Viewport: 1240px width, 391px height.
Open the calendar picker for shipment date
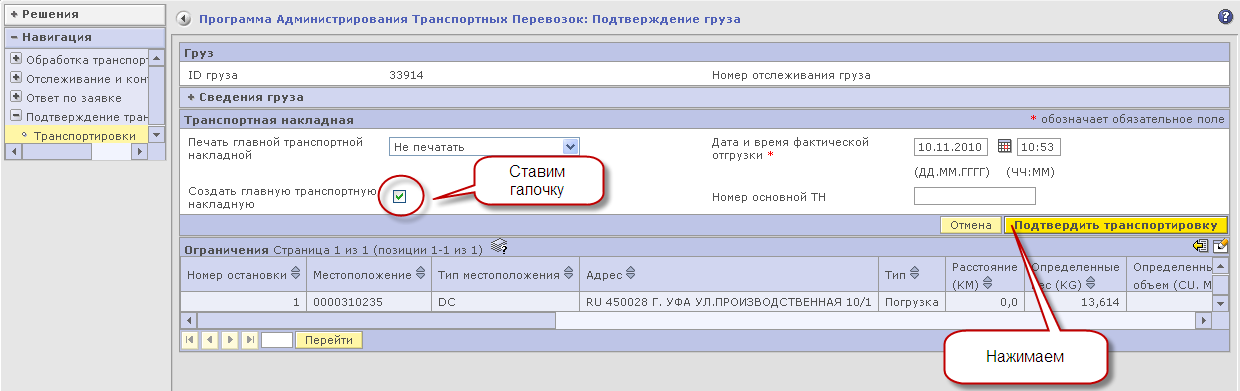[1005, 146]
